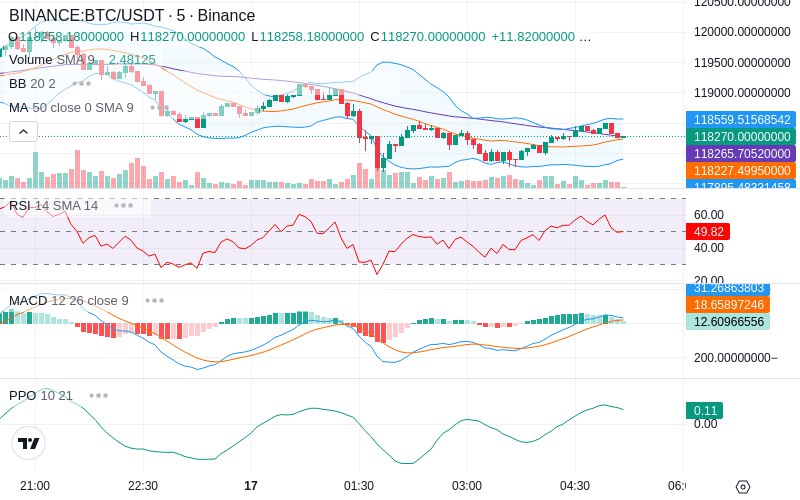The image size is (800, 500).
Task: Select the MACD 12 26 close 9 legend
Action: point(69,301)
